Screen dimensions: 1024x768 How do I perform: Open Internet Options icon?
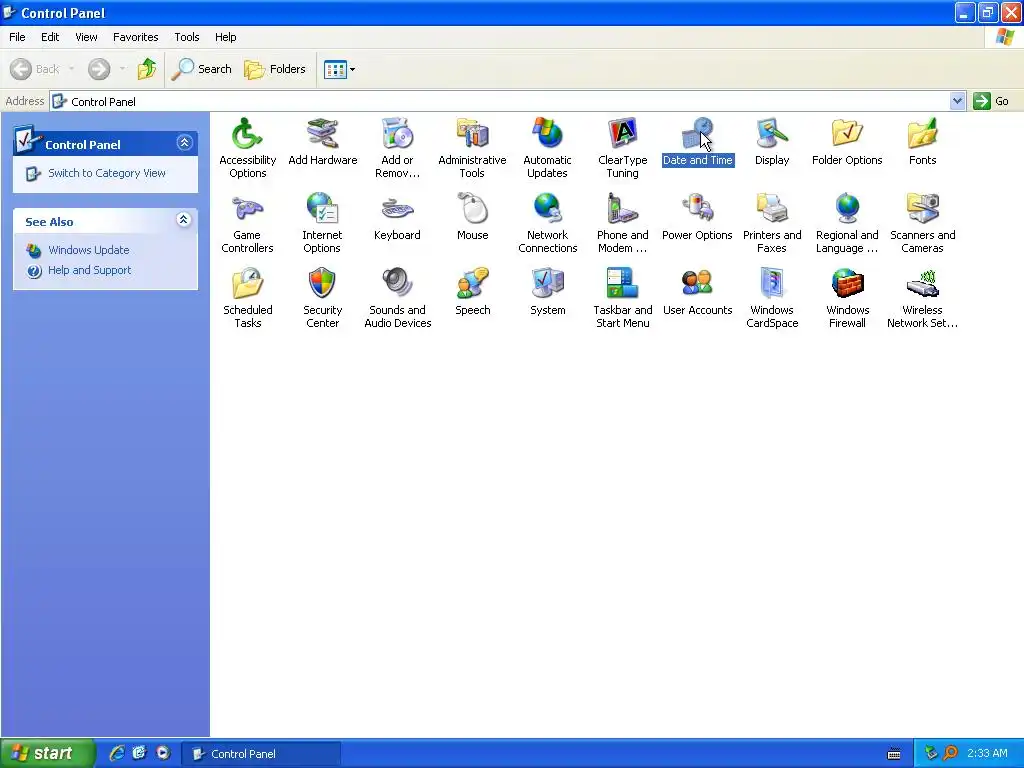tap(322, 209)
